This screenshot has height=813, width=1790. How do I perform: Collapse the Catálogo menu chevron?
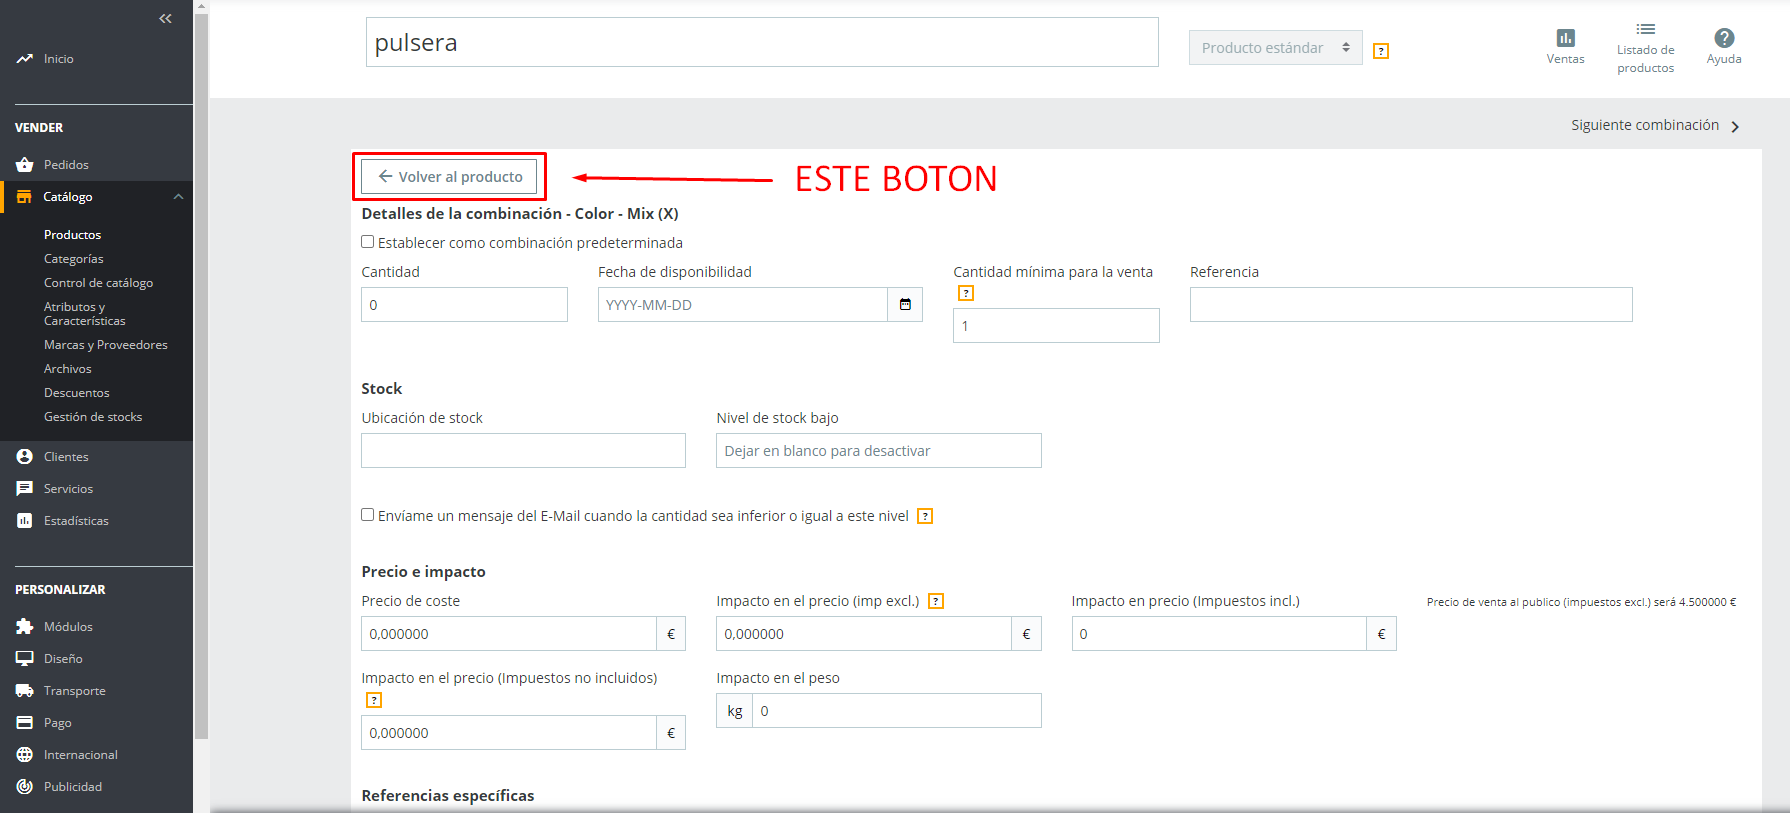[178, 197]
